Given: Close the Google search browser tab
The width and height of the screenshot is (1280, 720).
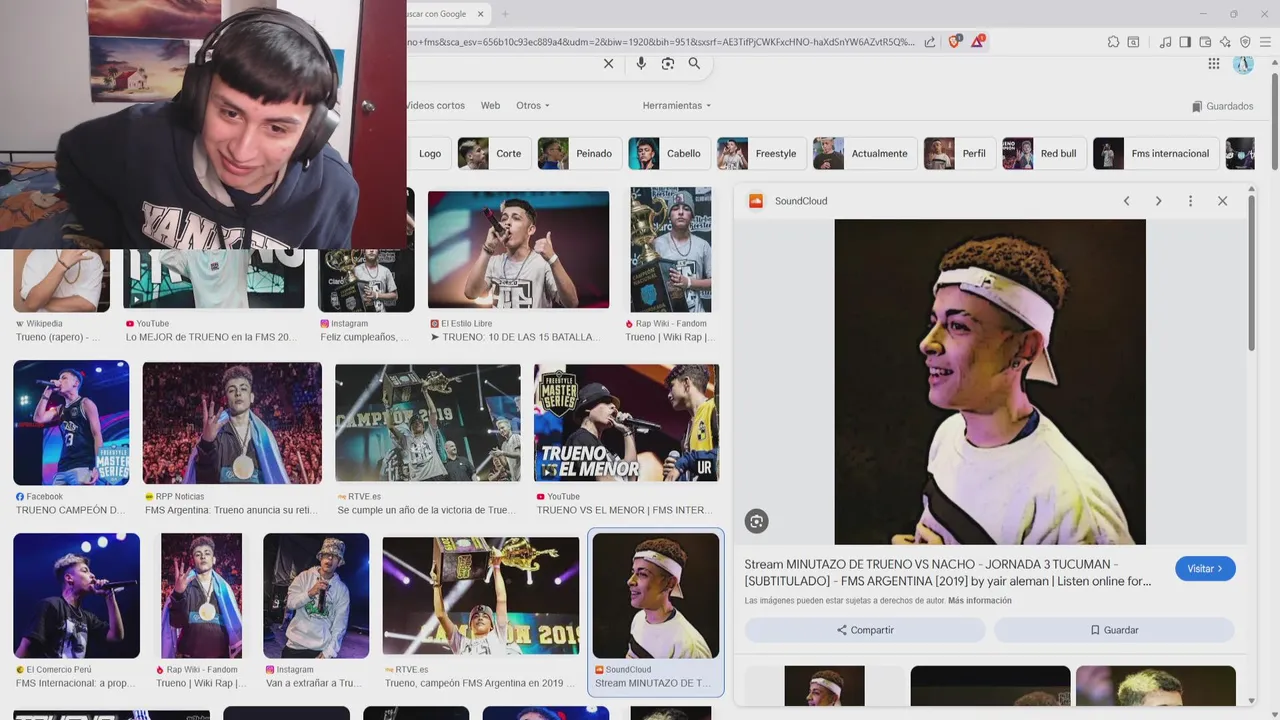Looking at the screenshot, I should coord(481,14).
